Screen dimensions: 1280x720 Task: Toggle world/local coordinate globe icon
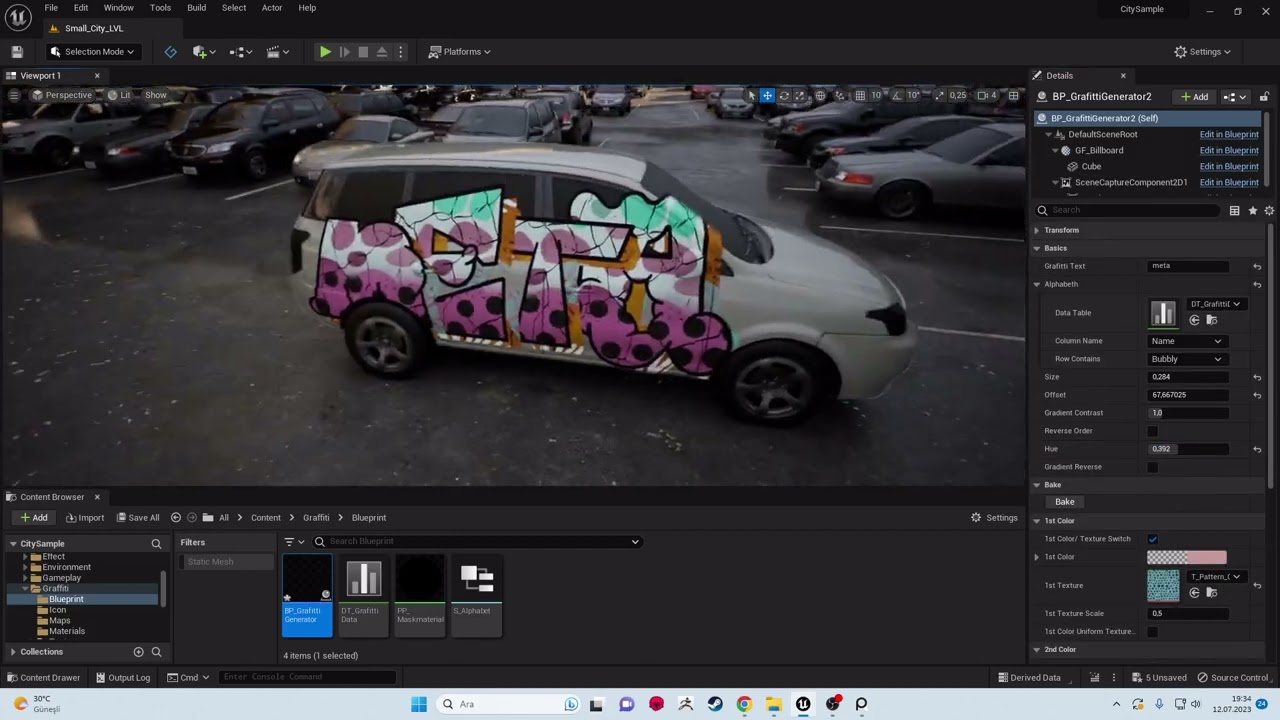tap(820, 96)
